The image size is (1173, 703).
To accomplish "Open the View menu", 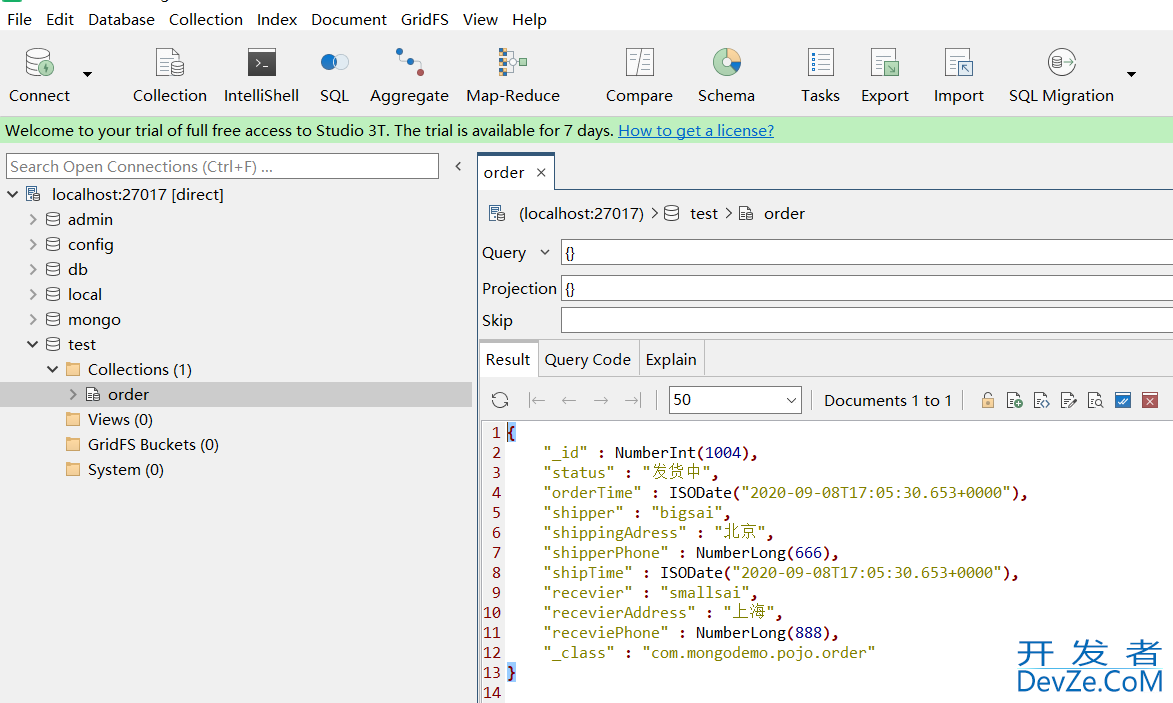I will [480, 19].
